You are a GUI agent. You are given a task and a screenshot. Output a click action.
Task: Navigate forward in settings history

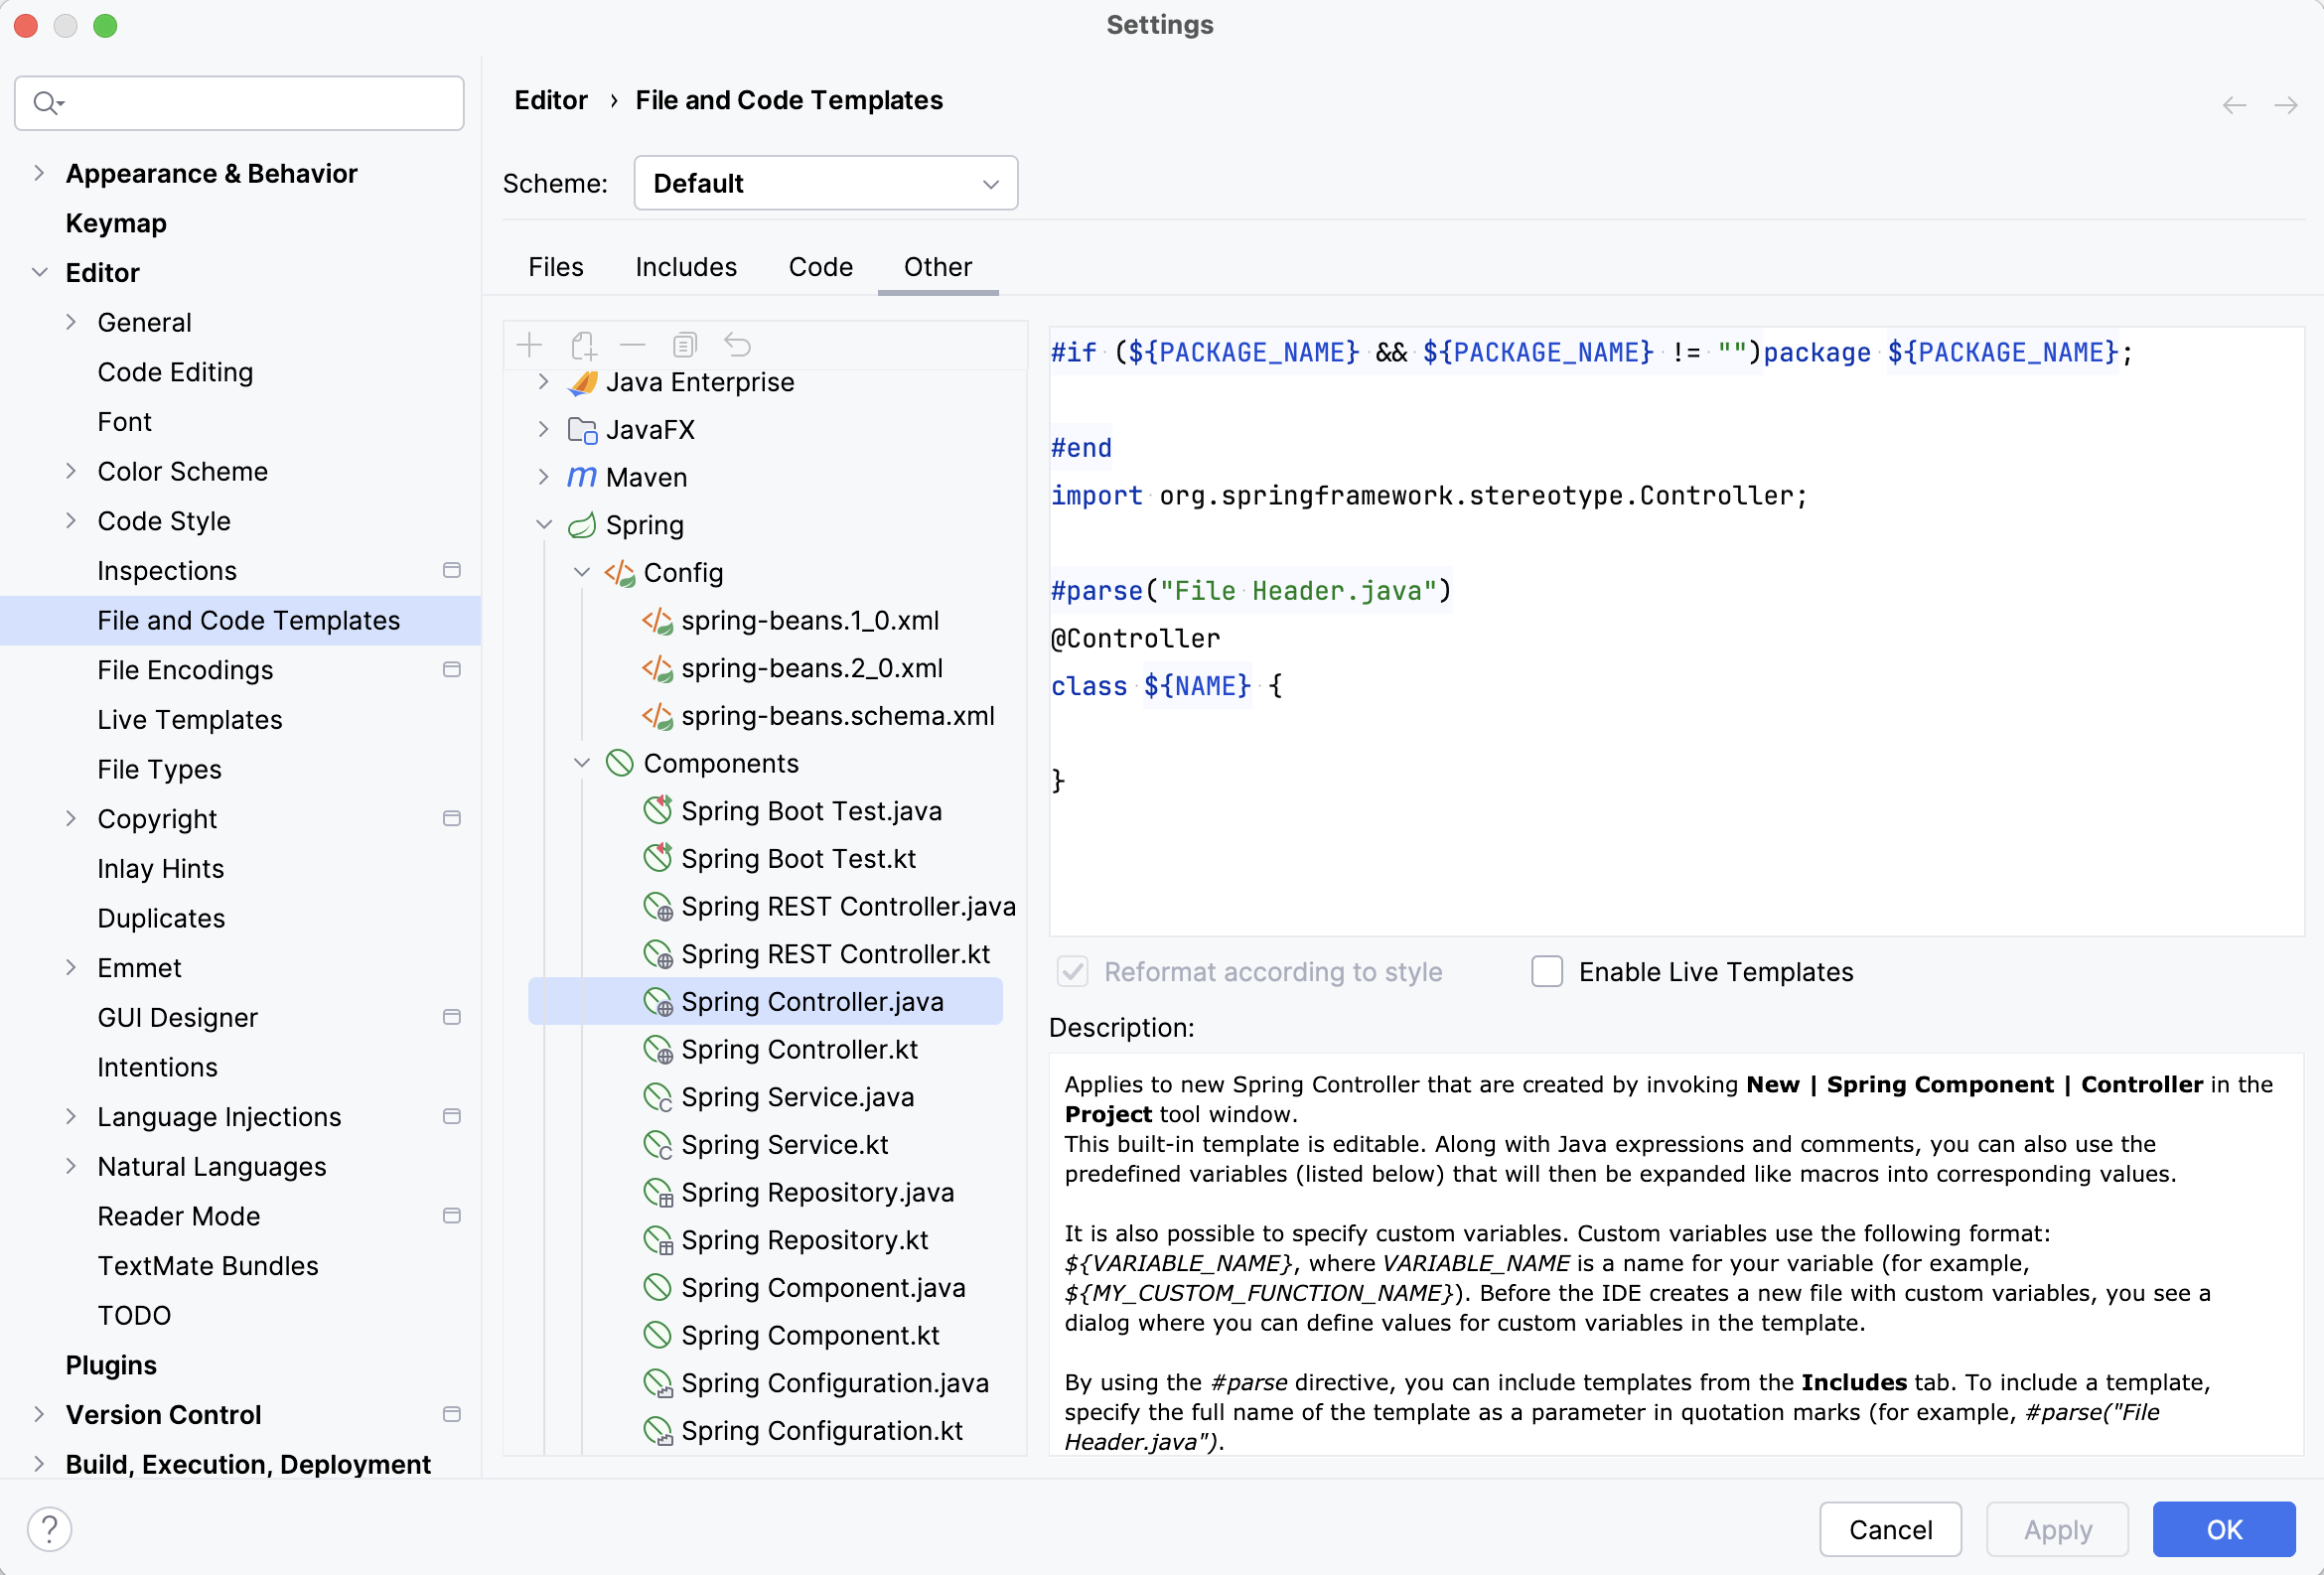[x=2287, y=105]
